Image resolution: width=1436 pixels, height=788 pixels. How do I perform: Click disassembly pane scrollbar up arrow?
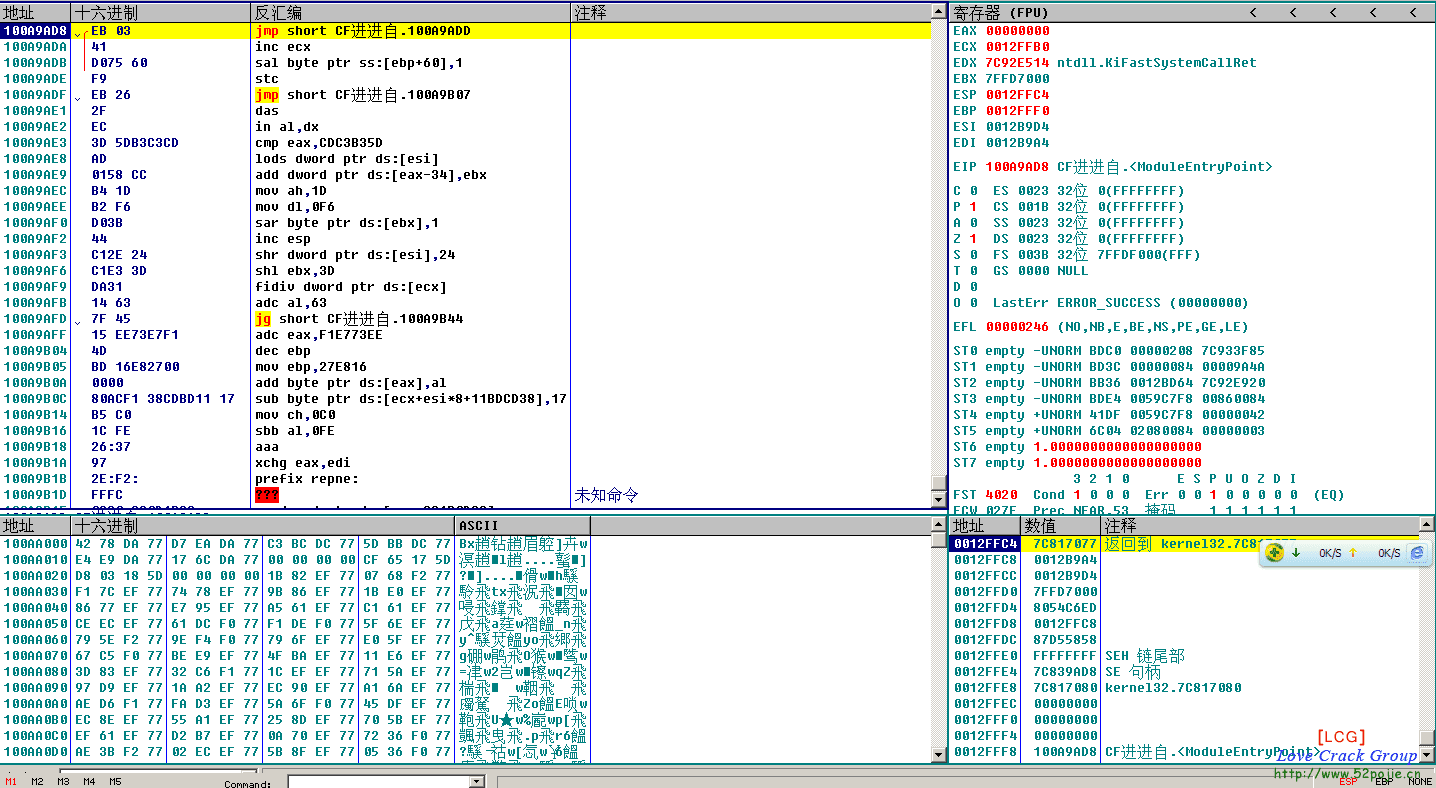(938, 12)
